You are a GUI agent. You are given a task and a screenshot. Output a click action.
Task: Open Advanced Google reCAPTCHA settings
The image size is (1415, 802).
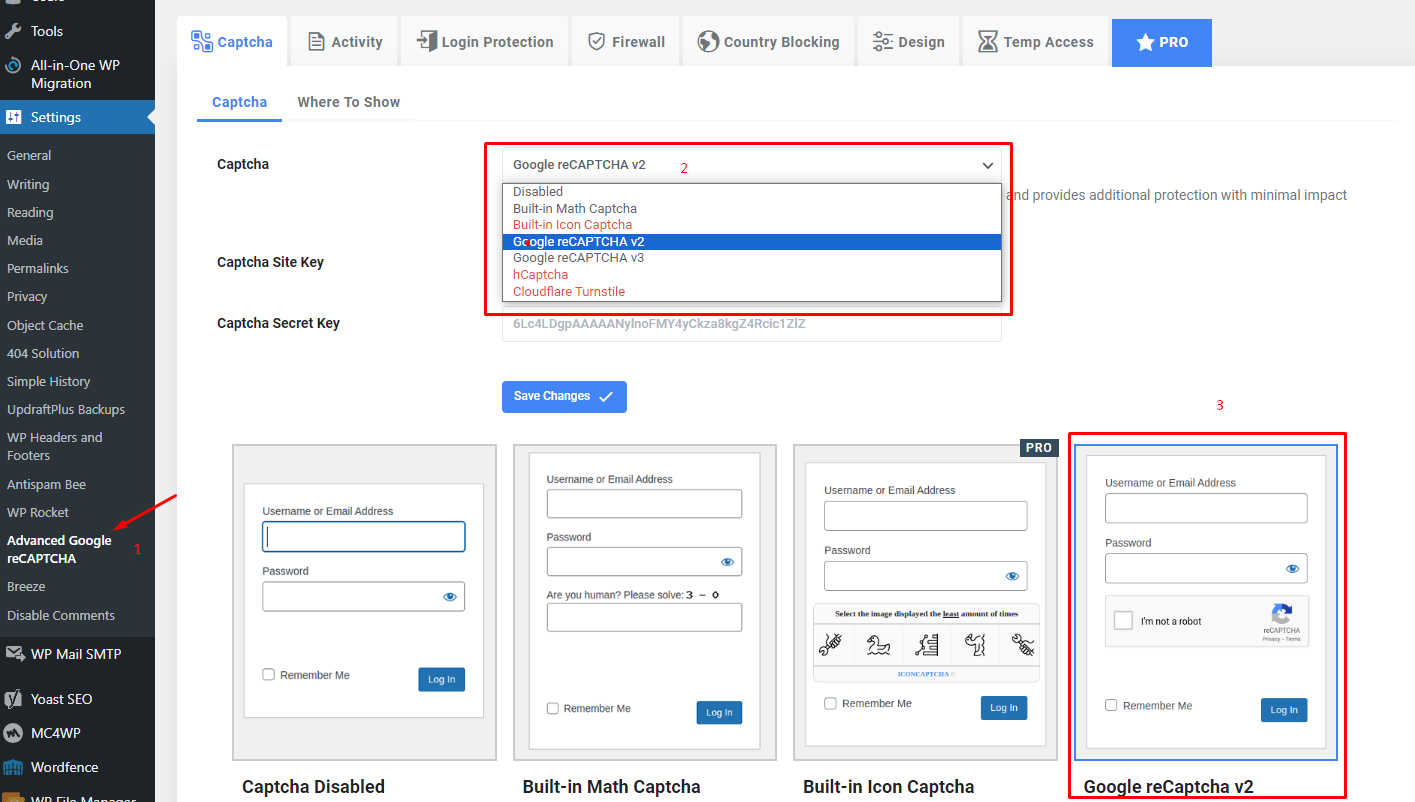pos(60,549)
